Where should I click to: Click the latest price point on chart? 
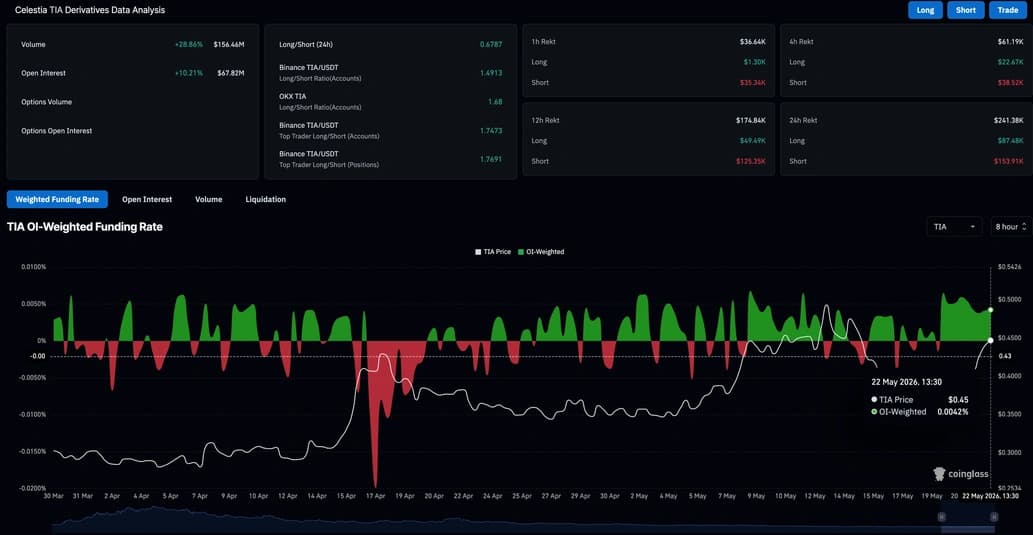990,340
